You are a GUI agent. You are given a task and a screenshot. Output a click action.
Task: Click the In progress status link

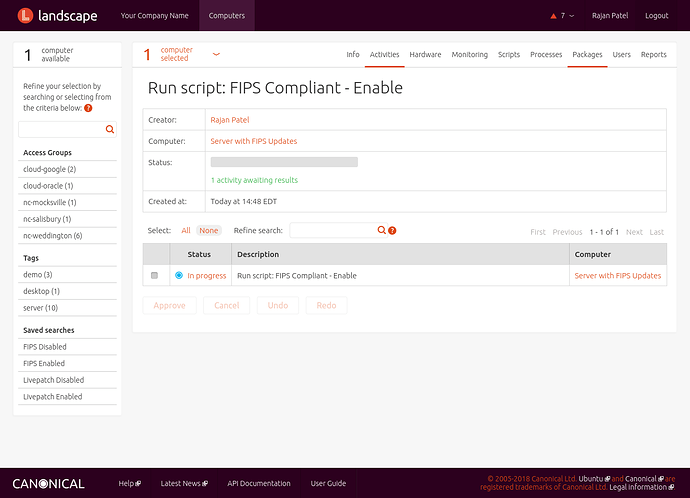click(x=207, y=276)
